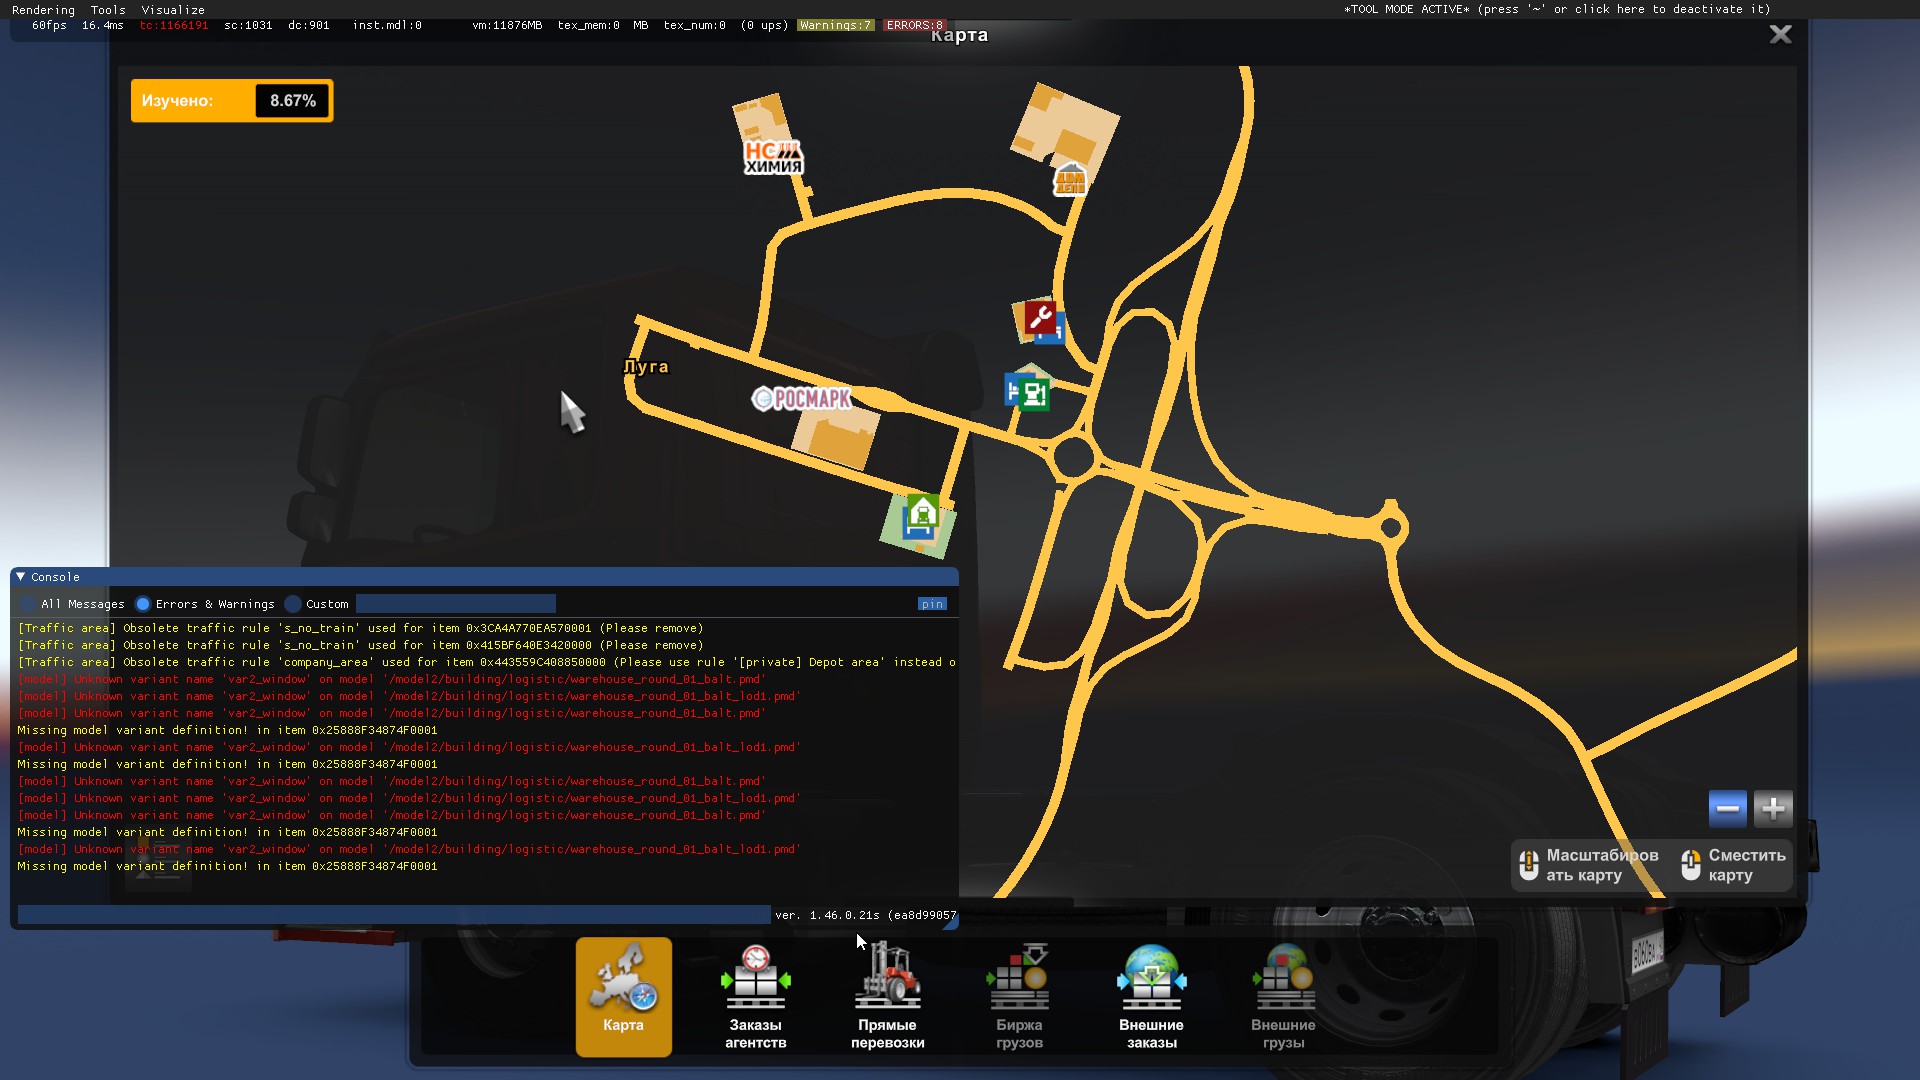
Task: Click the Сместить карту mouse hint
Action: click(1734, 865)
